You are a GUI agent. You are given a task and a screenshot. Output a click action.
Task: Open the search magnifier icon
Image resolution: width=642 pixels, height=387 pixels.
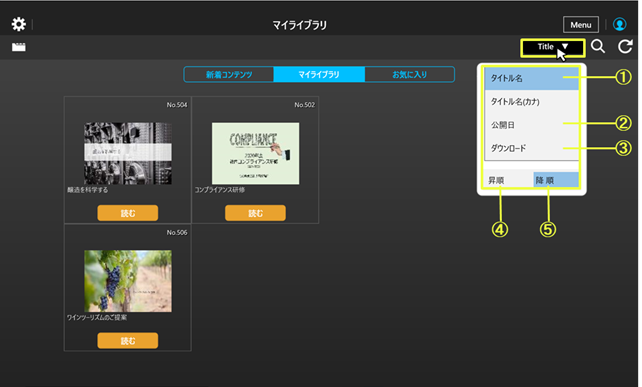click(x=598, y=46)
